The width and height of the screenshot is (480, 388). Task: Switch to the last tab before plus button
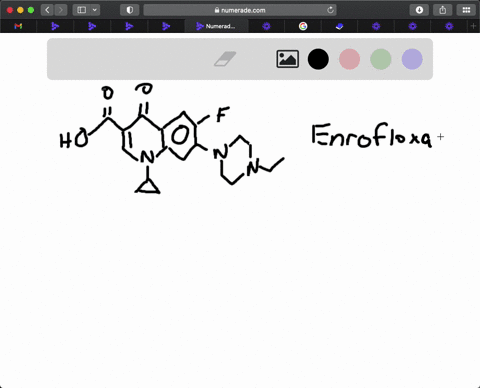tap(449, 26)
